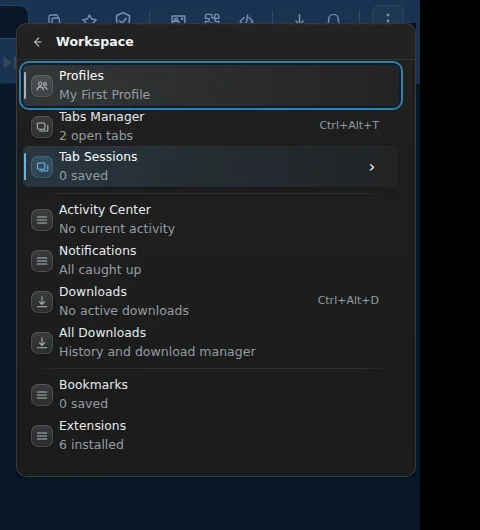Click the developer tools code icon in toolbar
Image resolution: width=480 pixels, height=530 pixels.
point(246,19)
